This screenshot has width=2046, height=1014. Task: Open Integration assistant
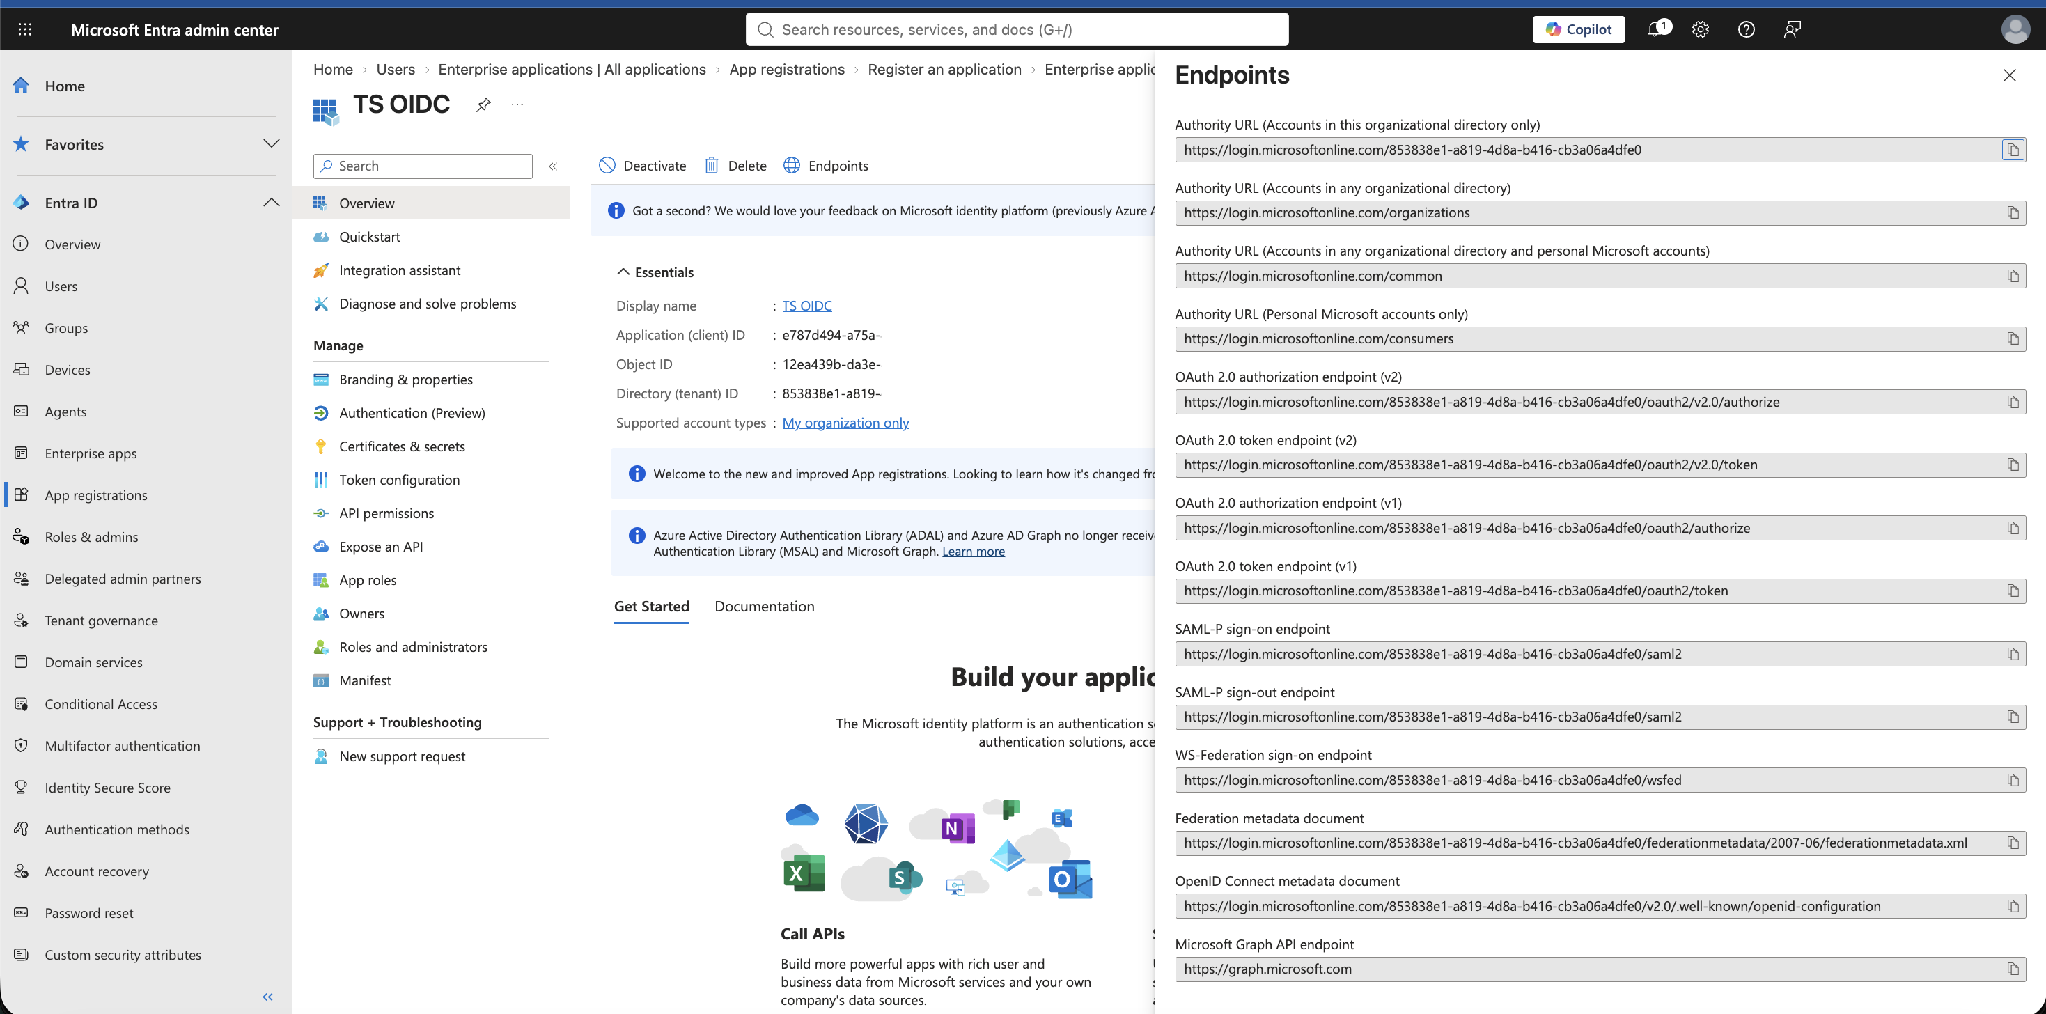click(x=400, y=270)
